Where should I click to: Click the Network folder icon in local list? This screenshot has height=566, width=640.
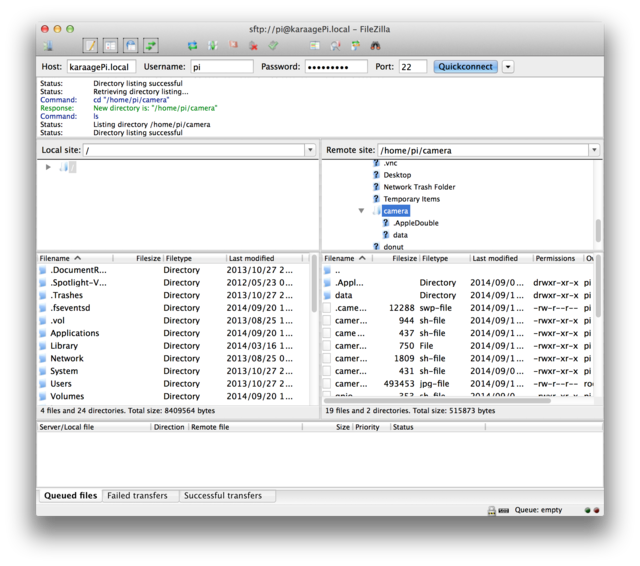42,359
